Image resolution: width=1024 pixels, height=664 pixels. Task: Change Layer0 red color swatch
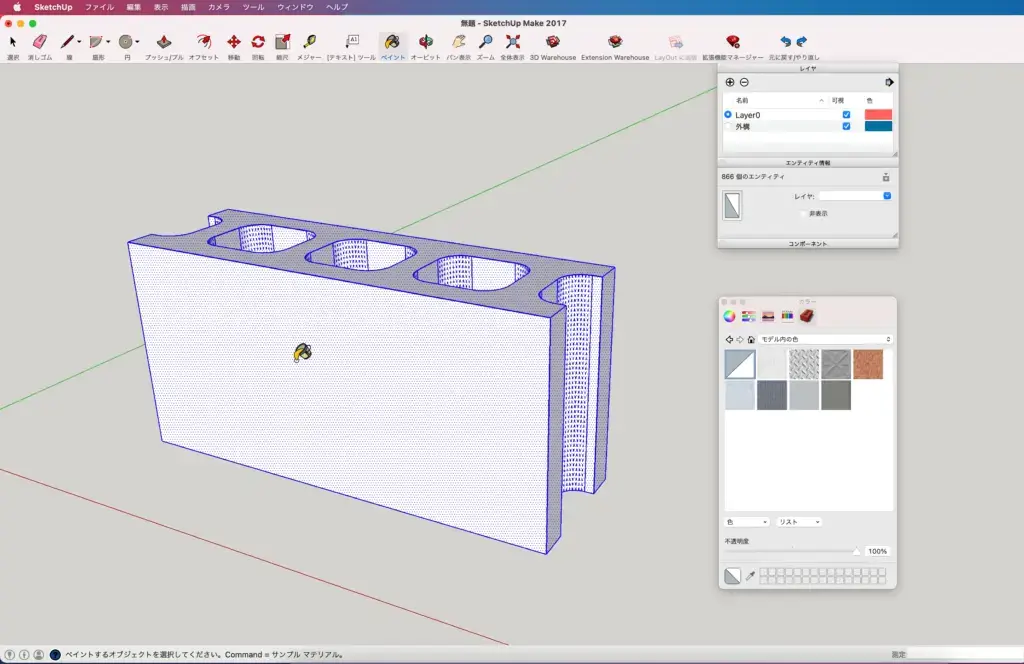[878, 115]
